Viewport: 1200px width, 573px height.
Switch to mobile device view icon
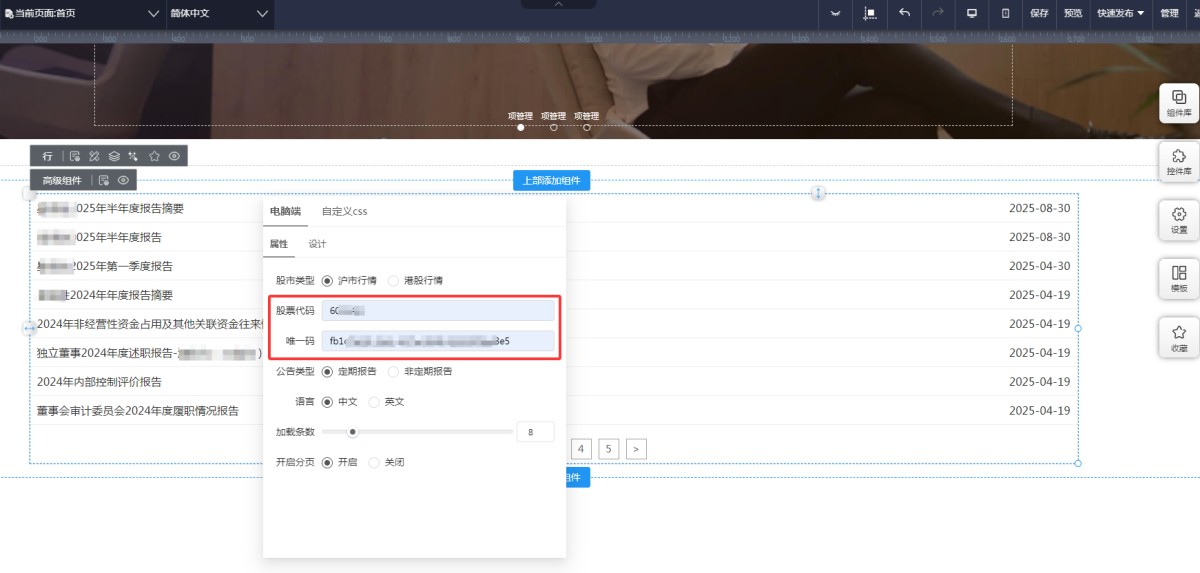tap(1006, 13)
